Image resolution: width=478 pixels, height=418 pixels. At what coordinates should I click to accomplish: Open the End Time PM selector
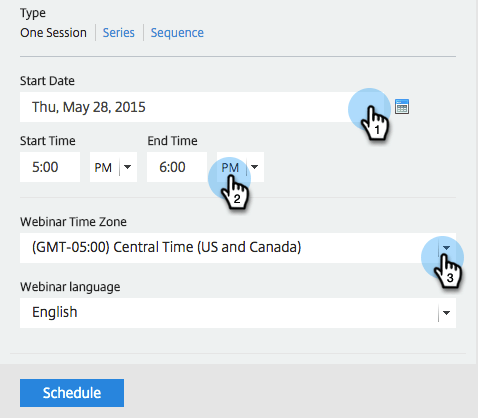(x=240, y=167)
